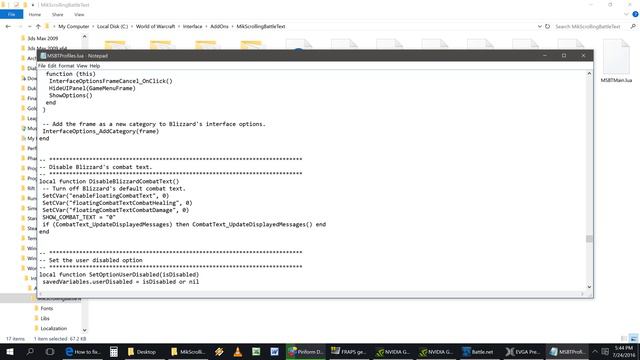The image size is (640, 360).
Task: Open Notepad Help menu
Action: click(95, 66)
